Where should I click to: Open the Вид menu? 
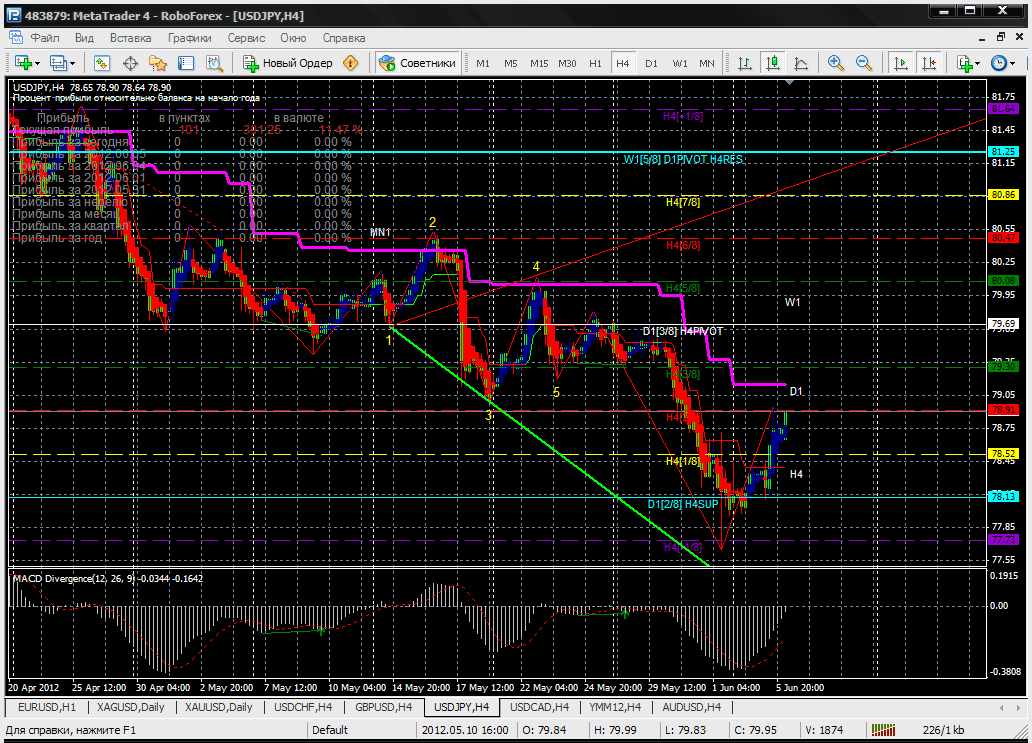click(x=84, y=38)
